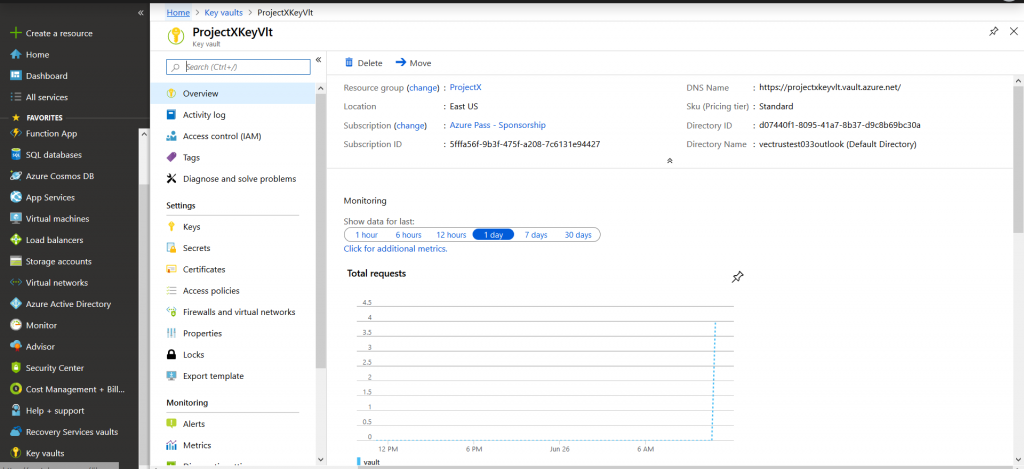This screenshot has height=469, width=1024.
Task: Click for additional metrics link
Action: [x=396, y=249]
